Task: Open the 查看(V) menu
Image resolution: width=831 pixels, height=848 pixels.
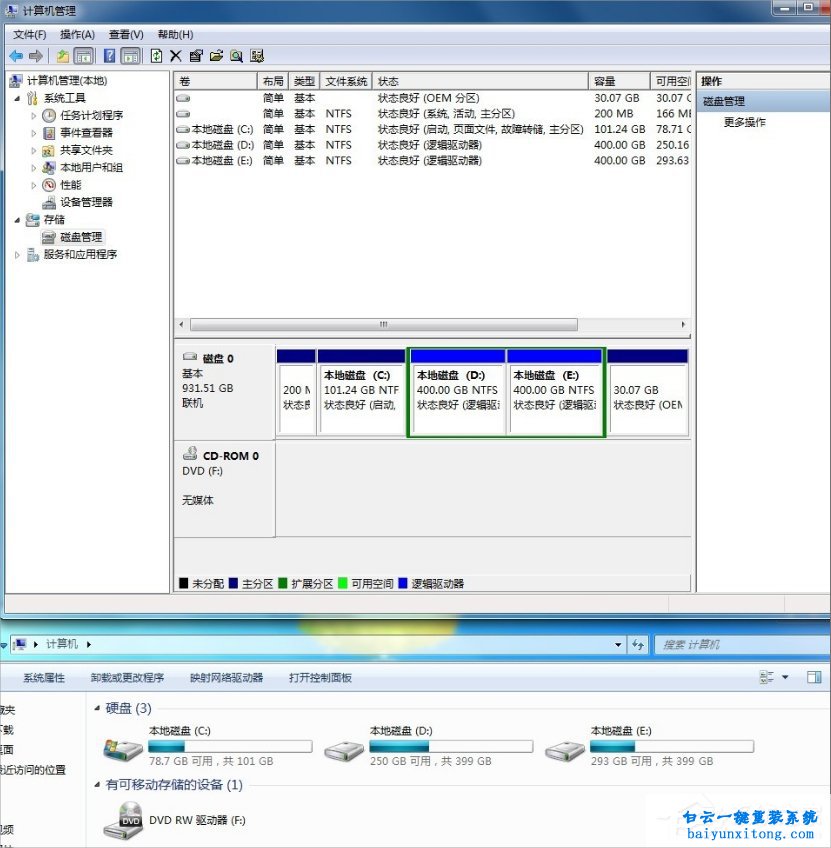Action: coord(124,33)
